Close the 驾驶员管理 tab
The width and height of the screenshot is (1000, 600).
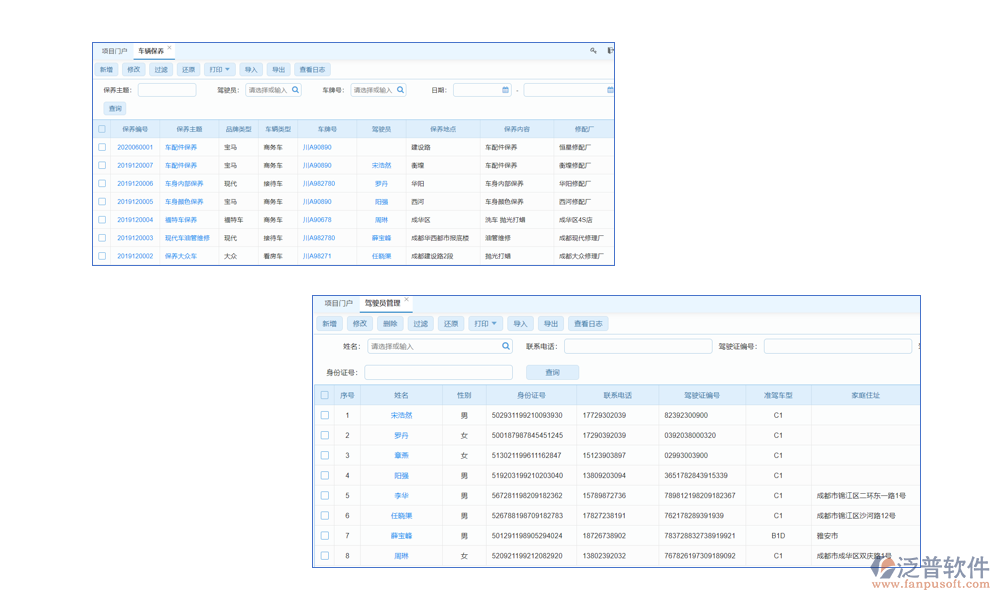point(406,299)
